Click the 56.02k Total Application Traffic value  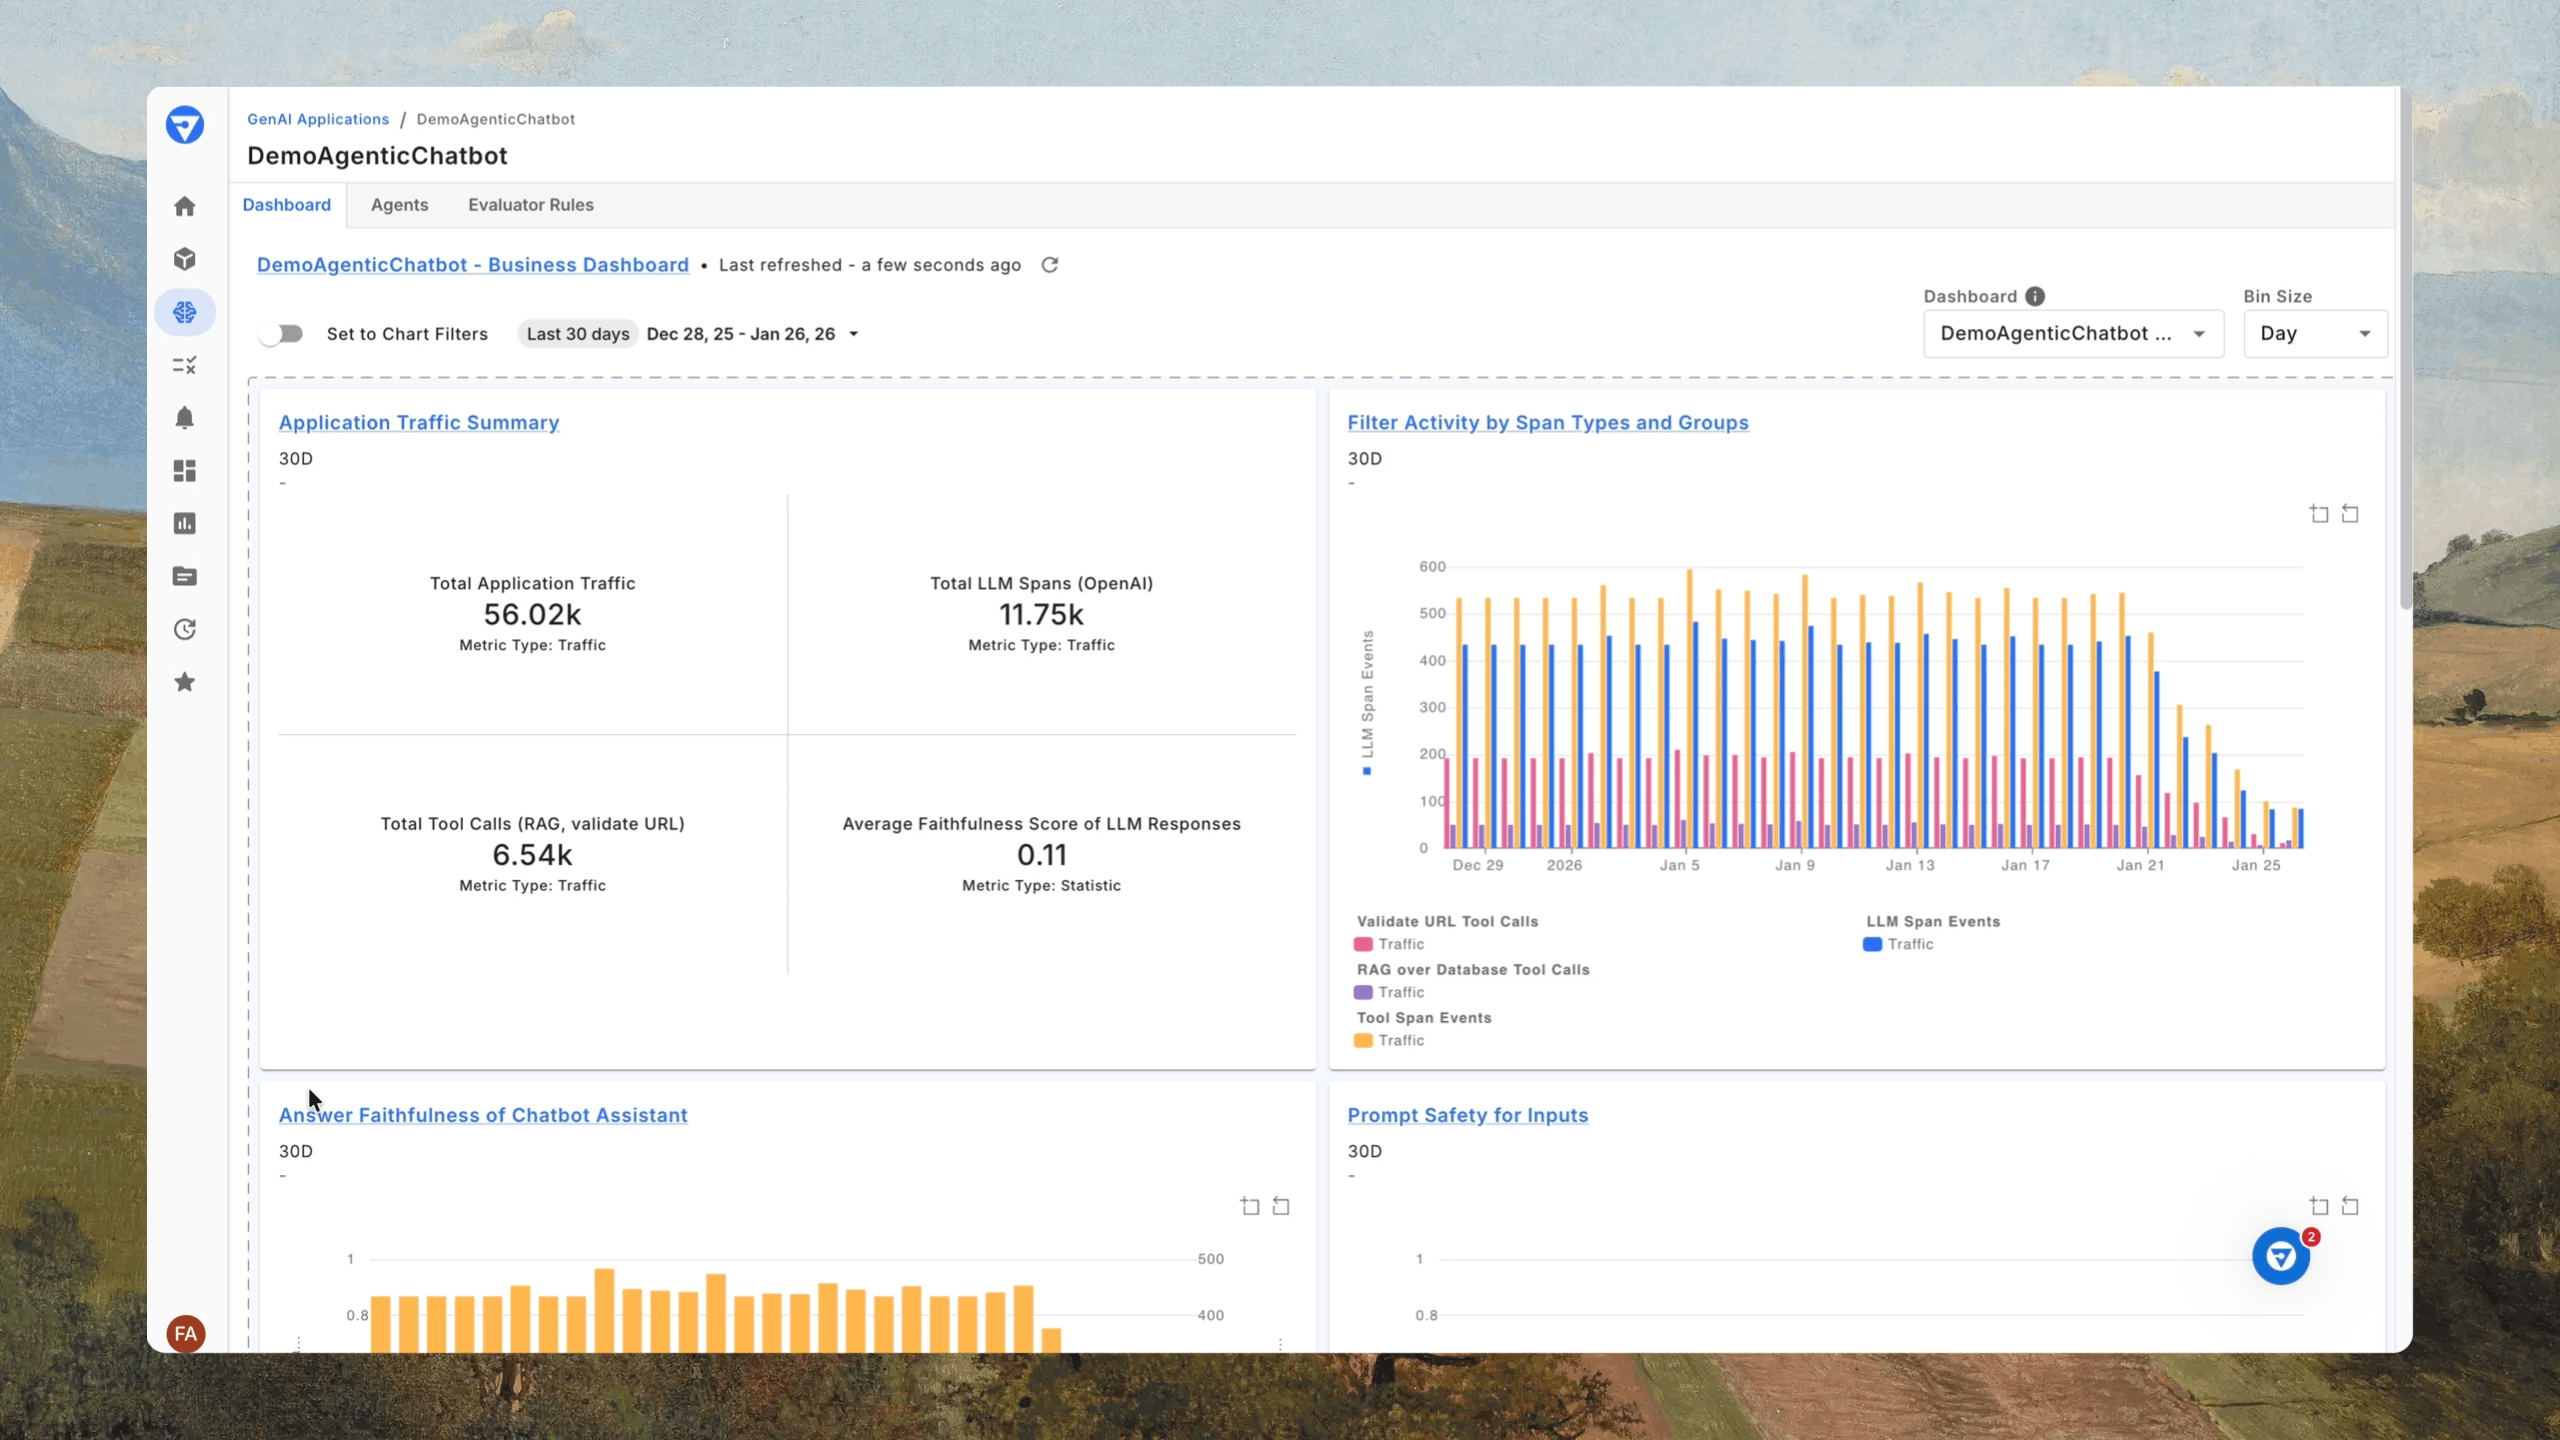click(x=532, y=614)
